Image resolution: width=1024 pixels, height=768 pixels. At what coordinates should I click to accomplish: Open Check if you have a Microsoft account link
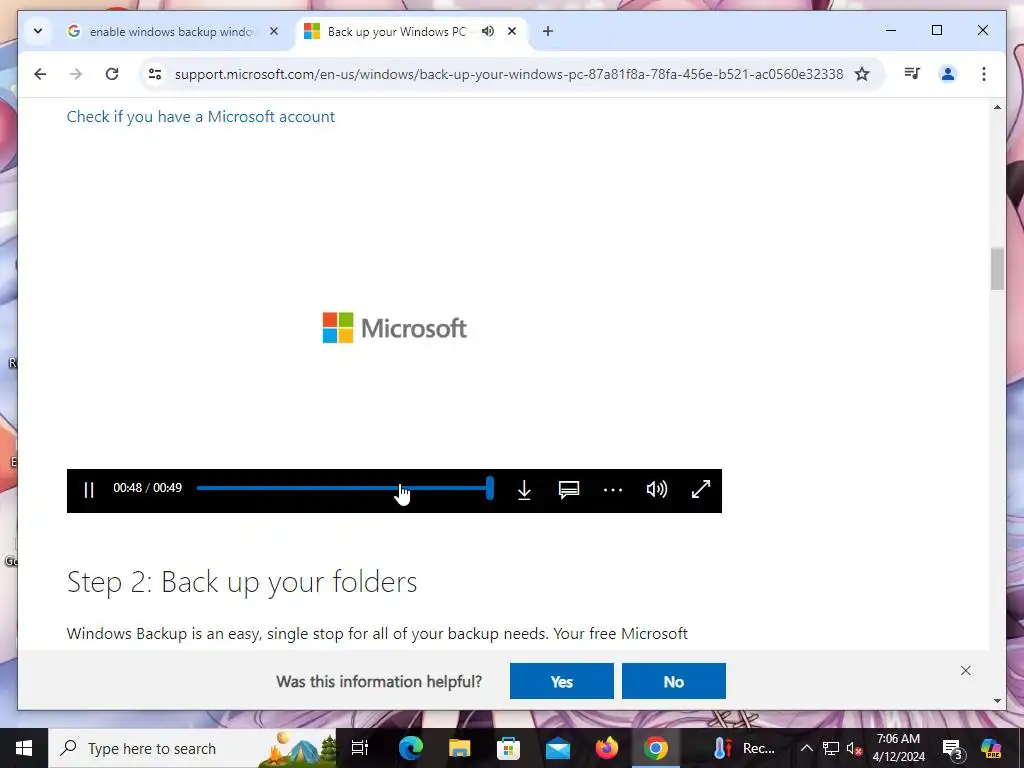[x=200, y=117]
